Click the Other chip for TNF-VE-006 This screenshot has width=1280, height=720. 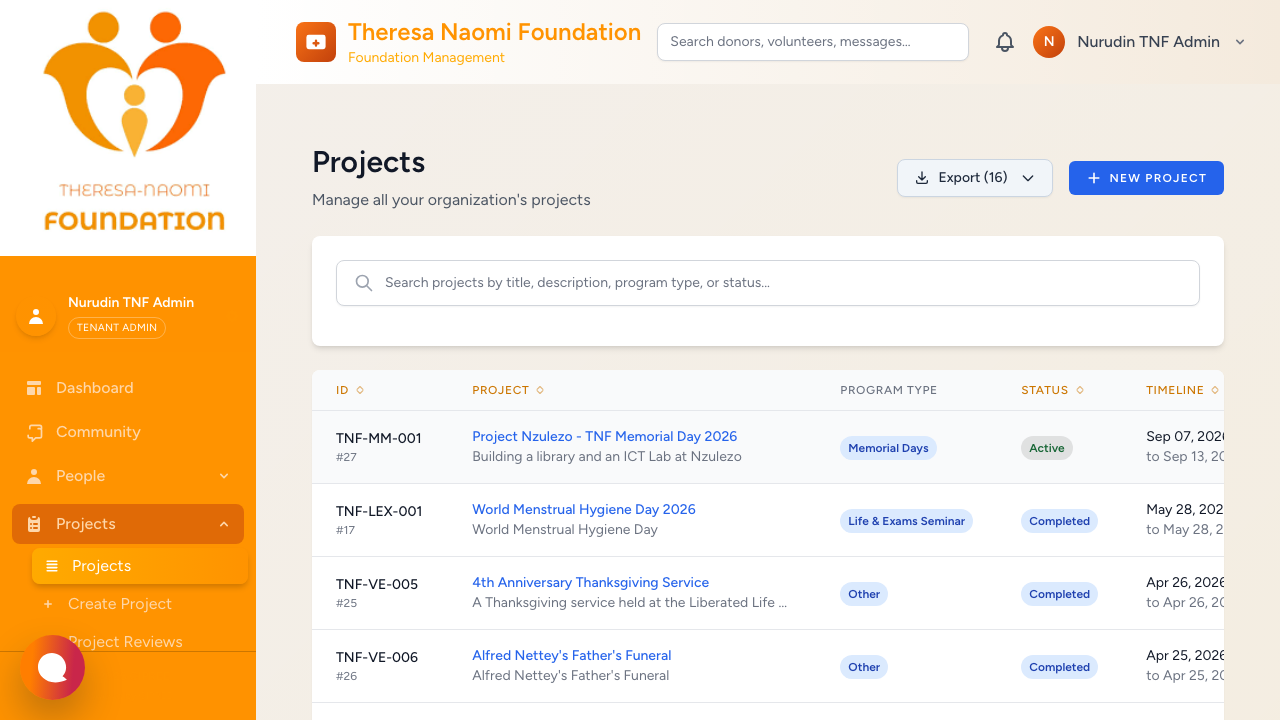point(864,667)
